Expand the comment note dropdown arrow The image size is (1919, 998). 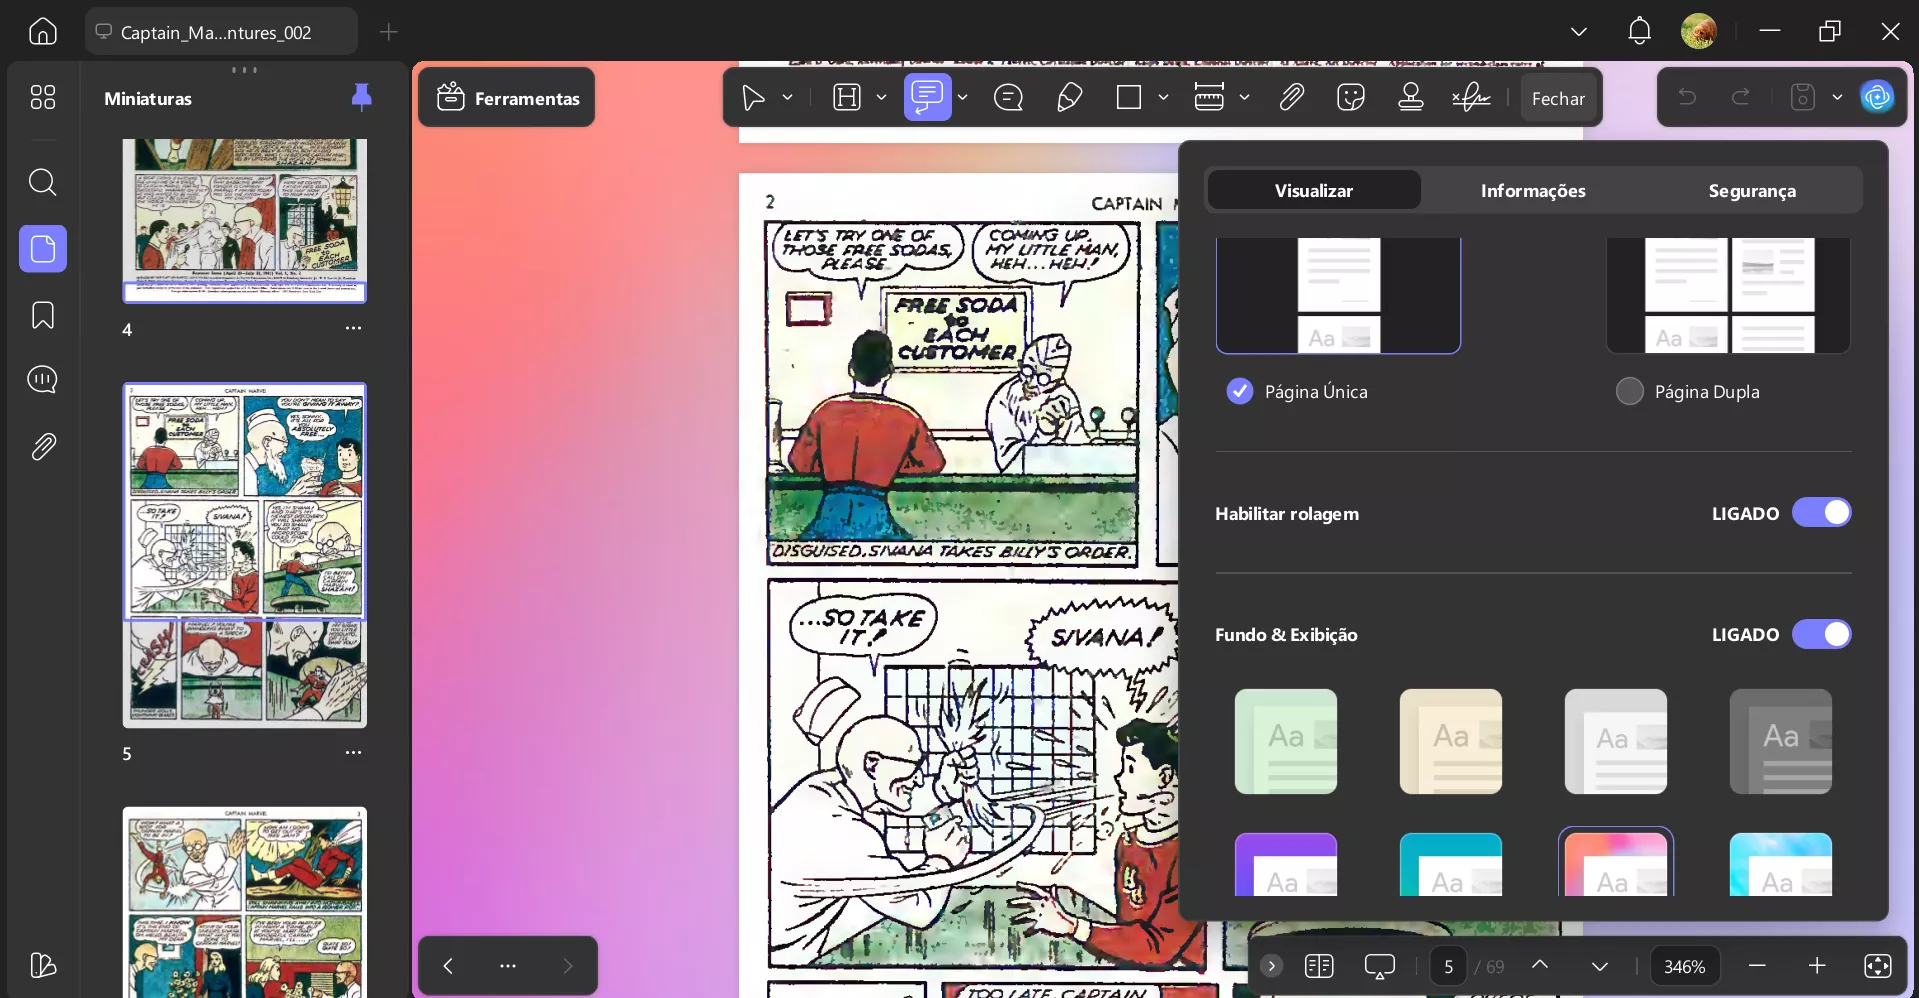tap(962, 97)
